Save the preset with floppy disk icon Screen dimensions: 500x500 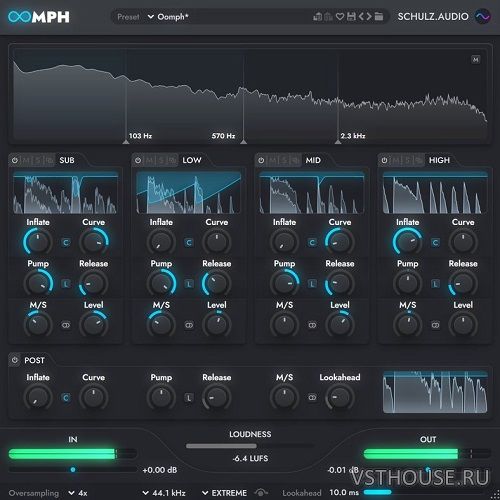(351, 16)
